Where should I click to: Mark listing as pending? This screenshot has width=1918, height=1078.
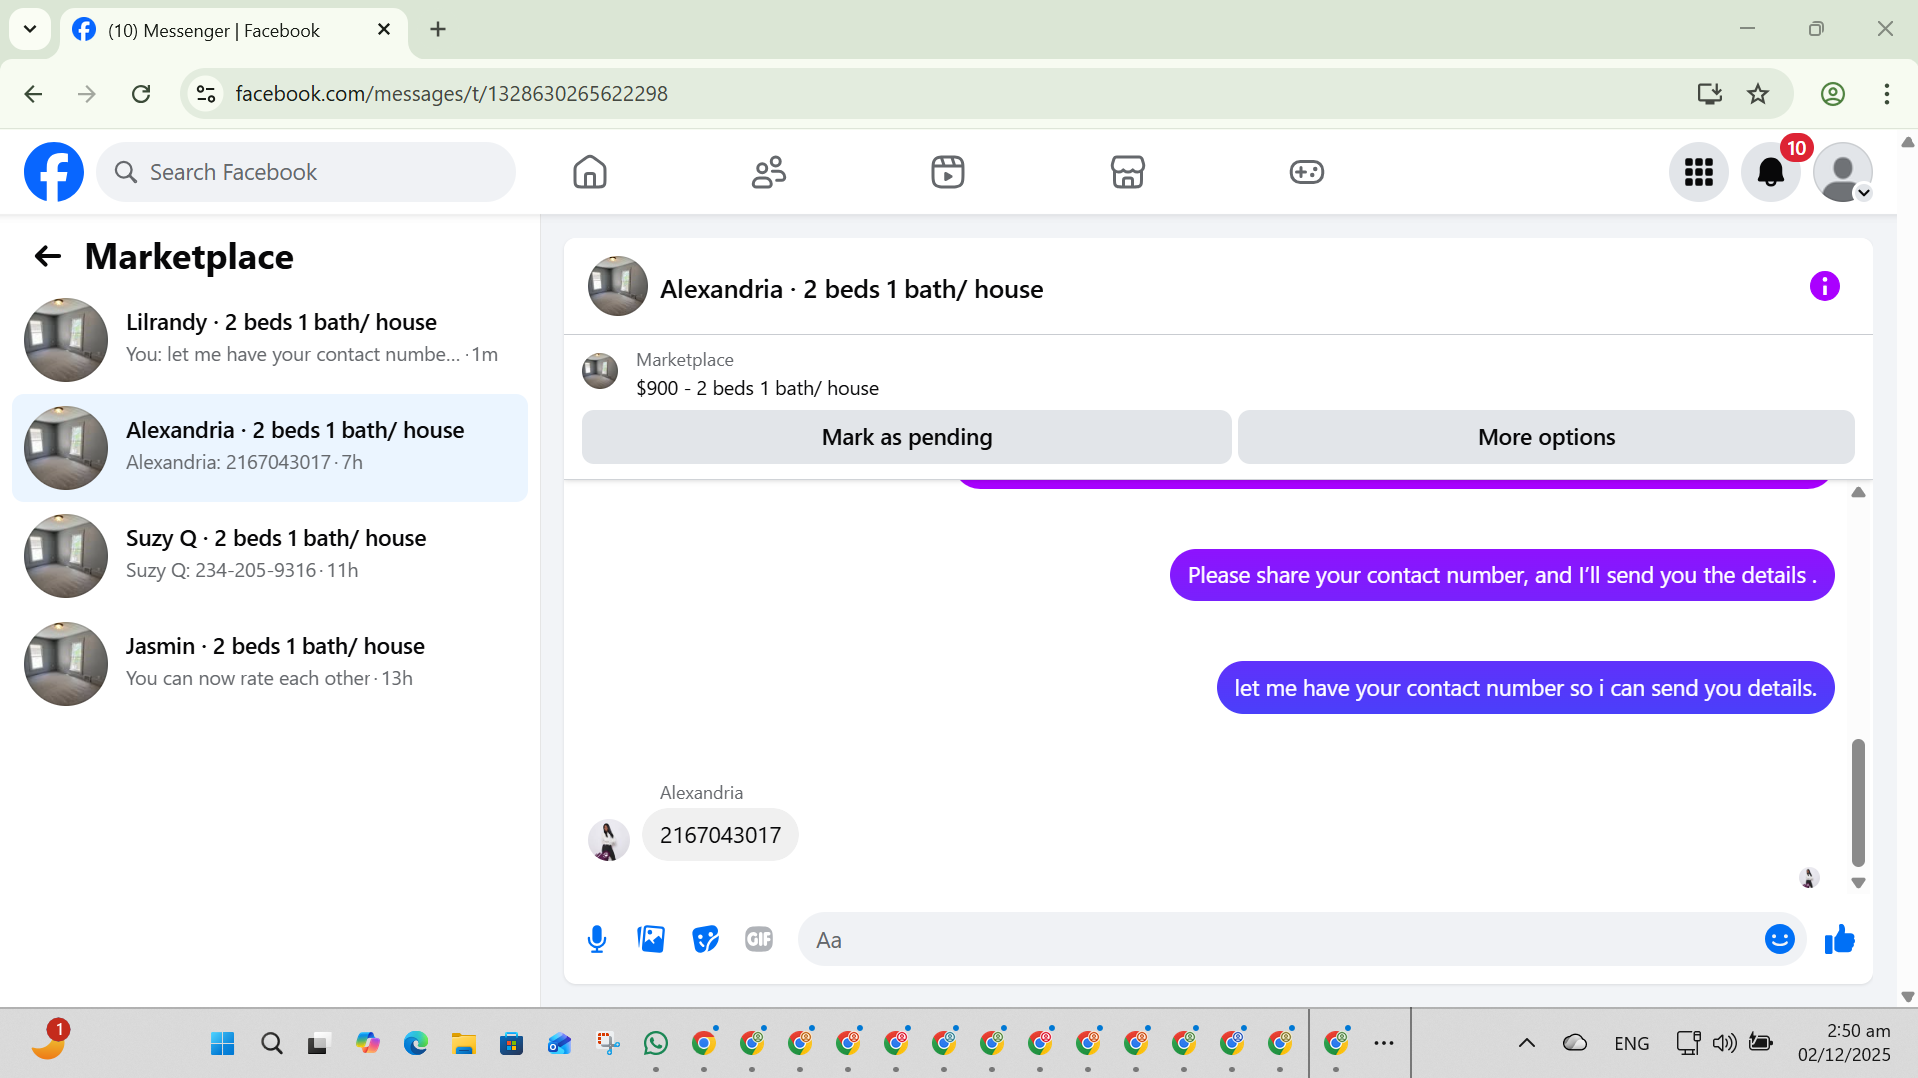pyautogui.click(x=906, y=437)
